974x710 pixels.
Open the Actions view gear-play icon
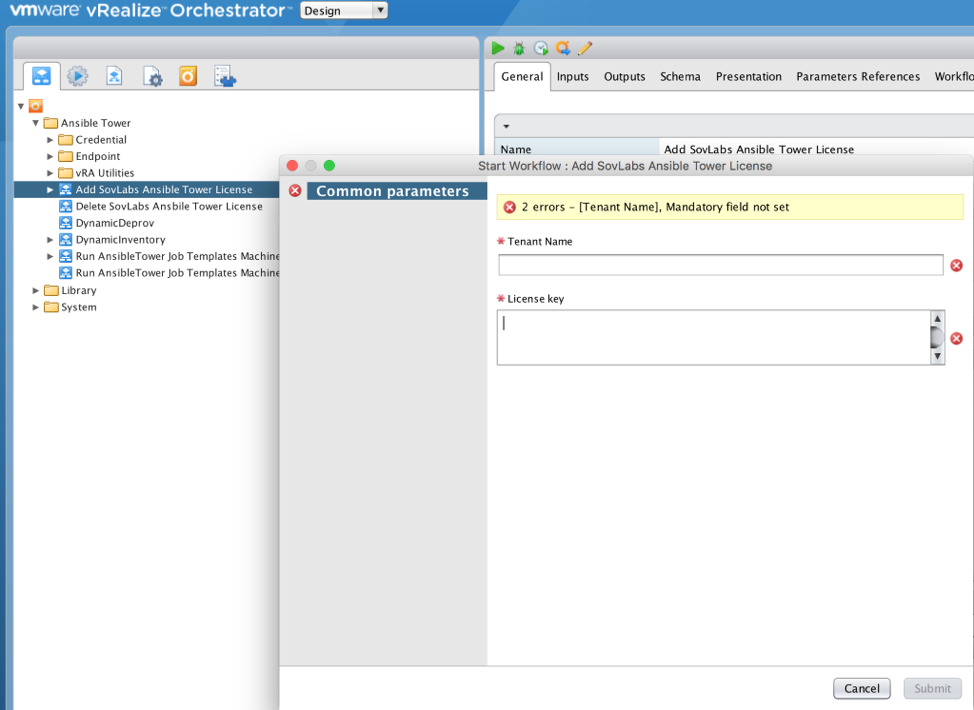pyautogui.click(x=78, y=76)
